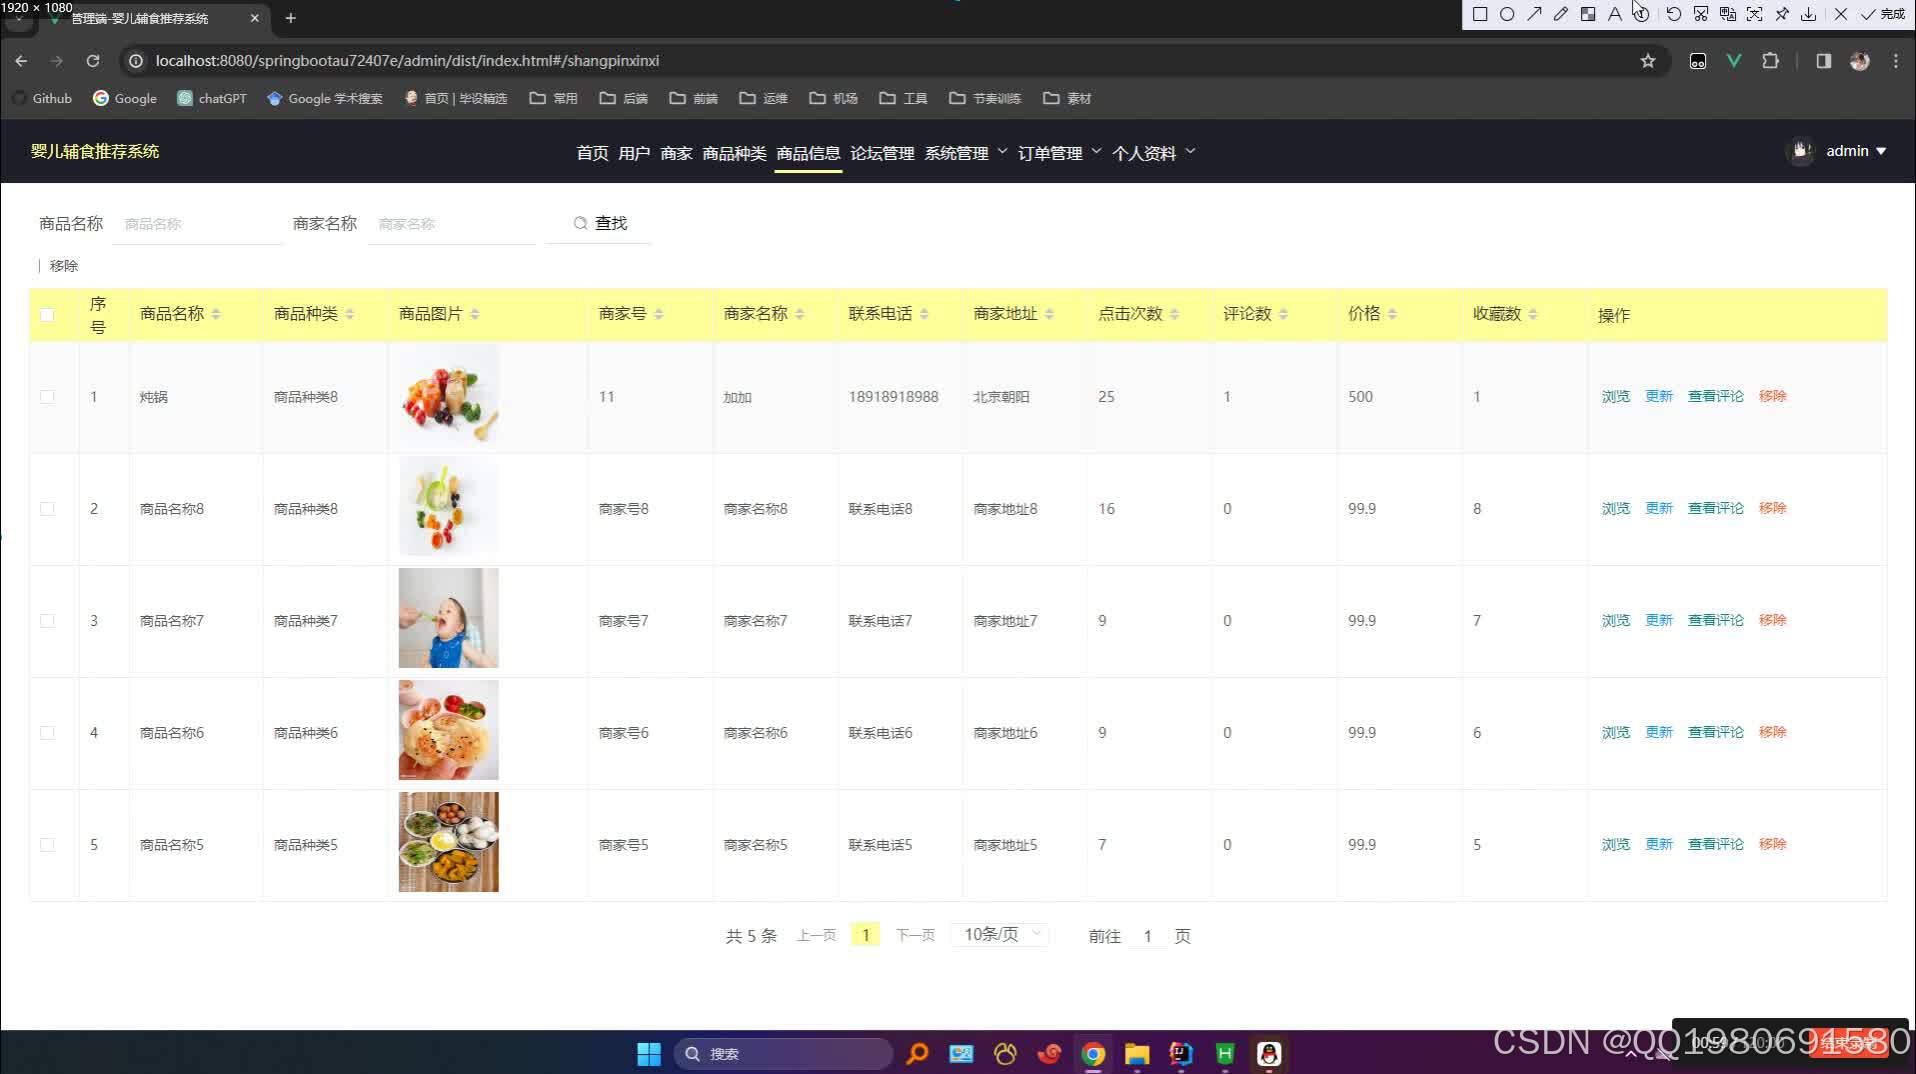Image resolution: width=1916 pixels, height=1074 pixels.
Task: Select the arrow annotation tool
Action: [x=1533, y=13]
